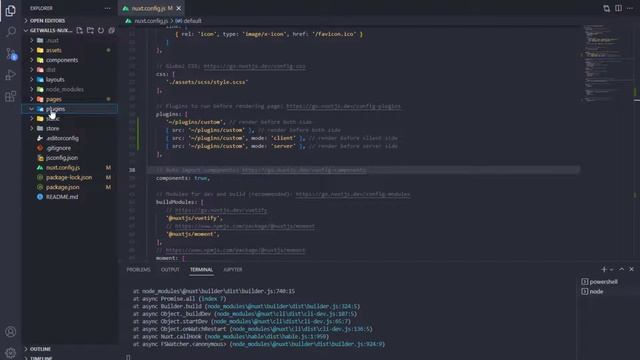The width and height of the screenshot is (640, 360).
Task: Open the package.json file
Action: click(62, 187)
